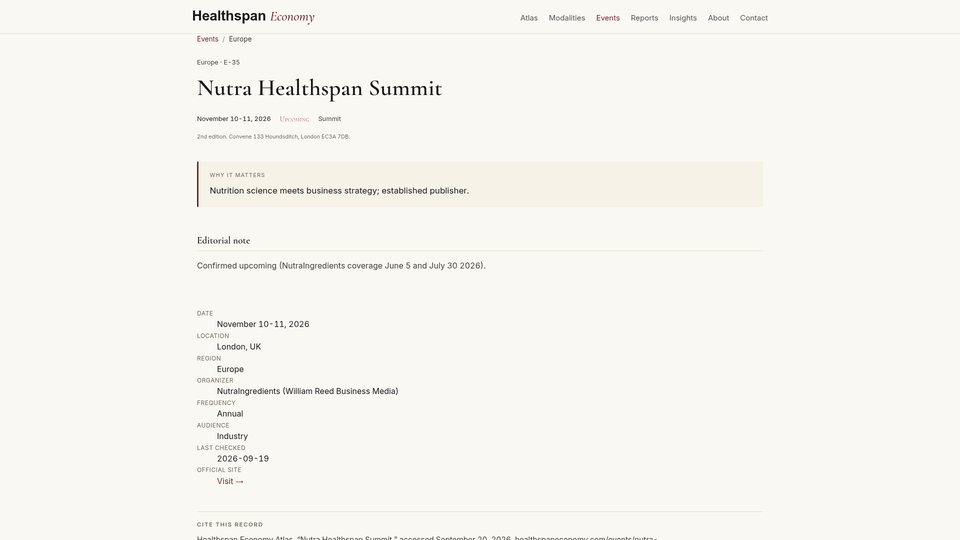
Task: Select the 'Europe · E-35' label
Action: pos(218,62)
